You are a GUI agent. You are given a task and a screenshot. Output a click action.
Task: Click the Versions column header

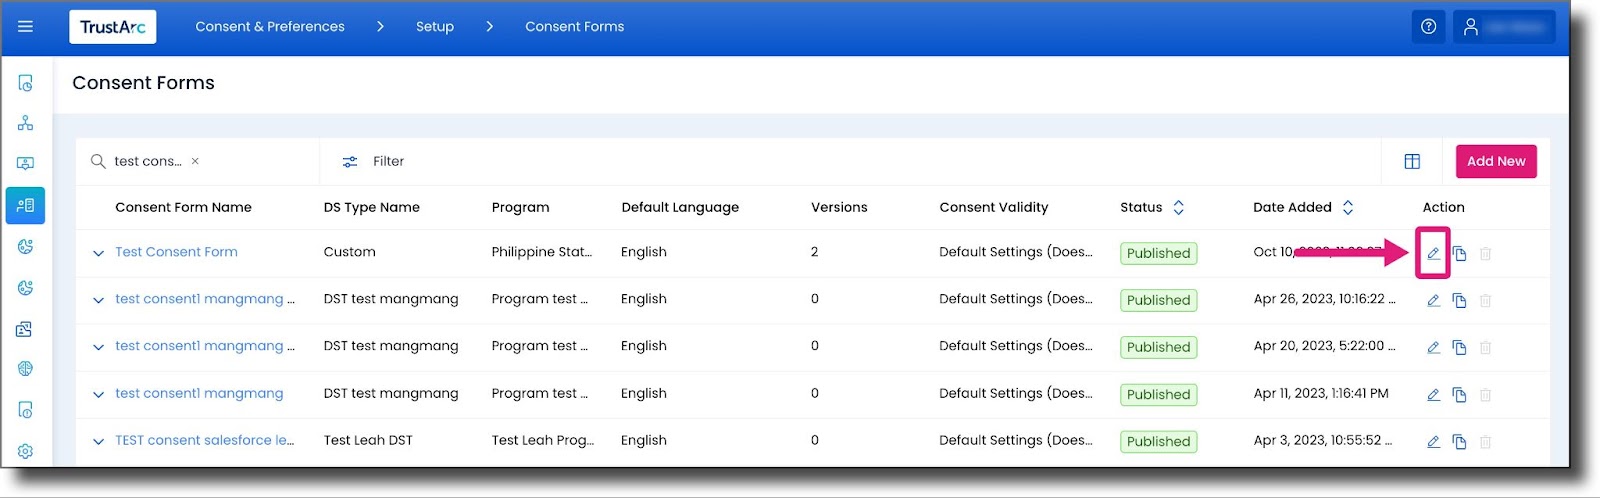[839, 207]
